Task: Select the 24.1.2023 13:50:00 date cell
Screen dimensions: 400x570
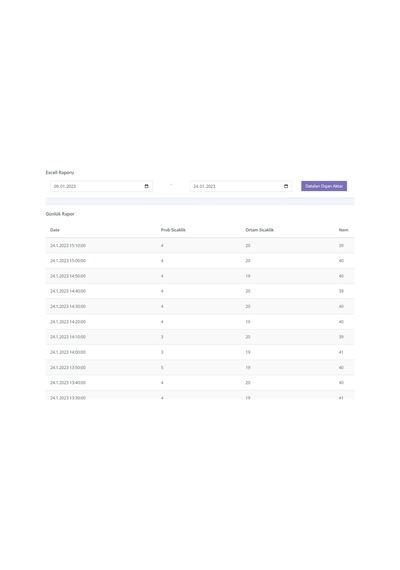Action: (x=68, y=368)
